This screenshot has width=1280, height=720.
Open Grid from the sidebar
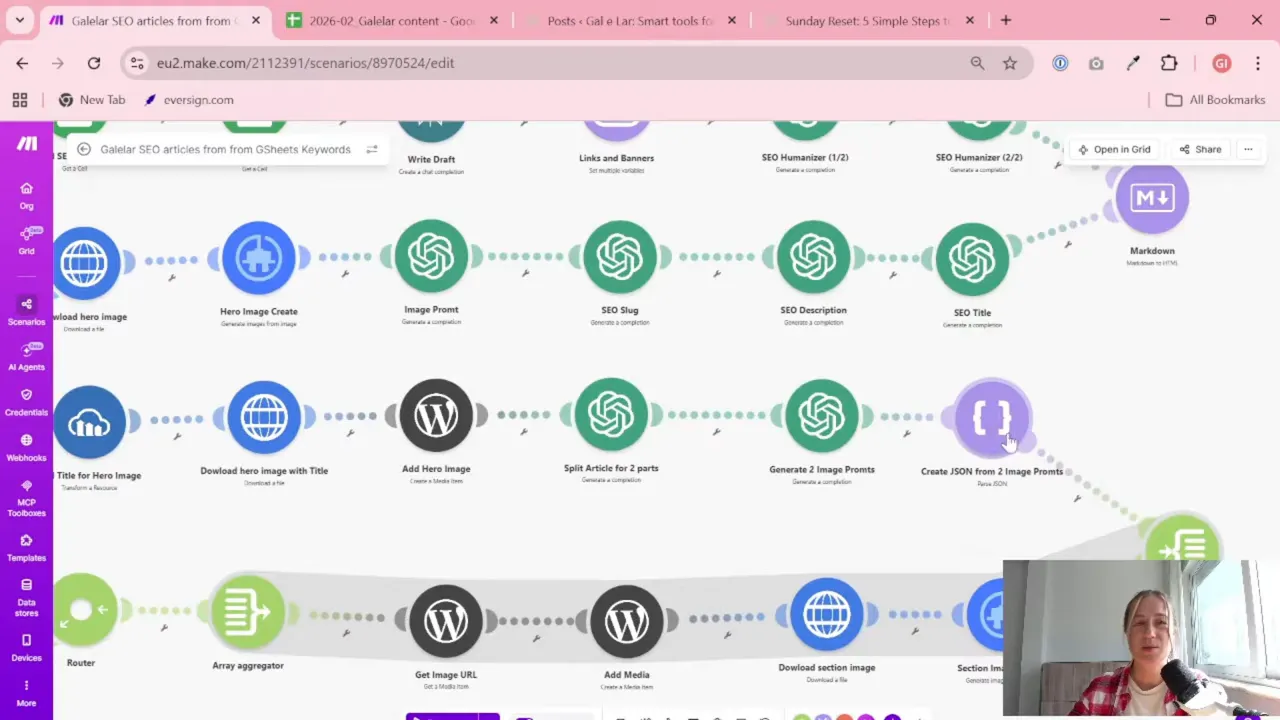26,240
